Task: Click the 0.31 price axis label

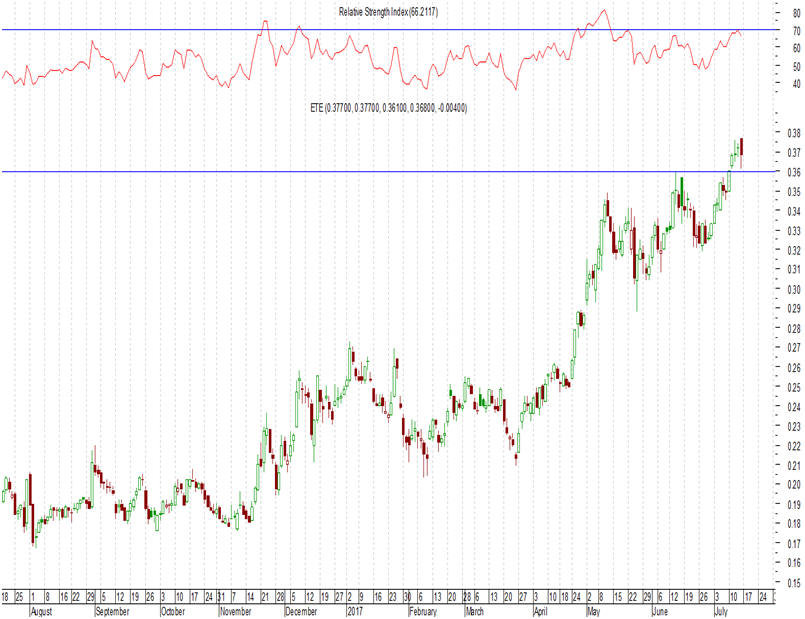Action: (x=794, y=269)
